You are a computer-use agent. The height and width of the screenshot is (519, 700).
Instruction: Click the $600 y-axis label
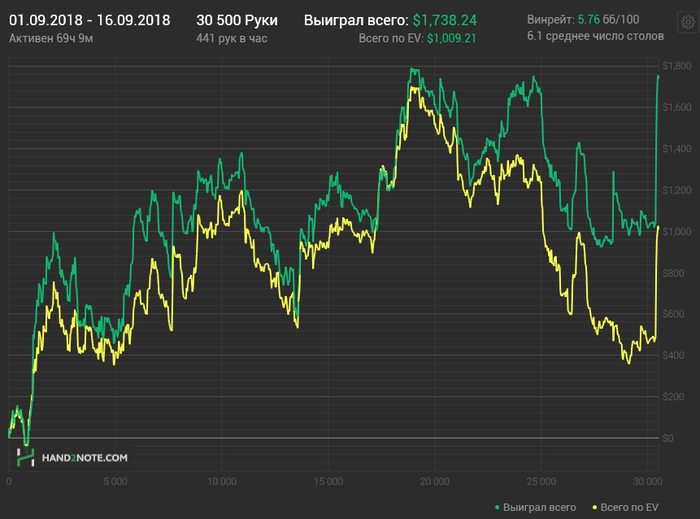(673, 314)
